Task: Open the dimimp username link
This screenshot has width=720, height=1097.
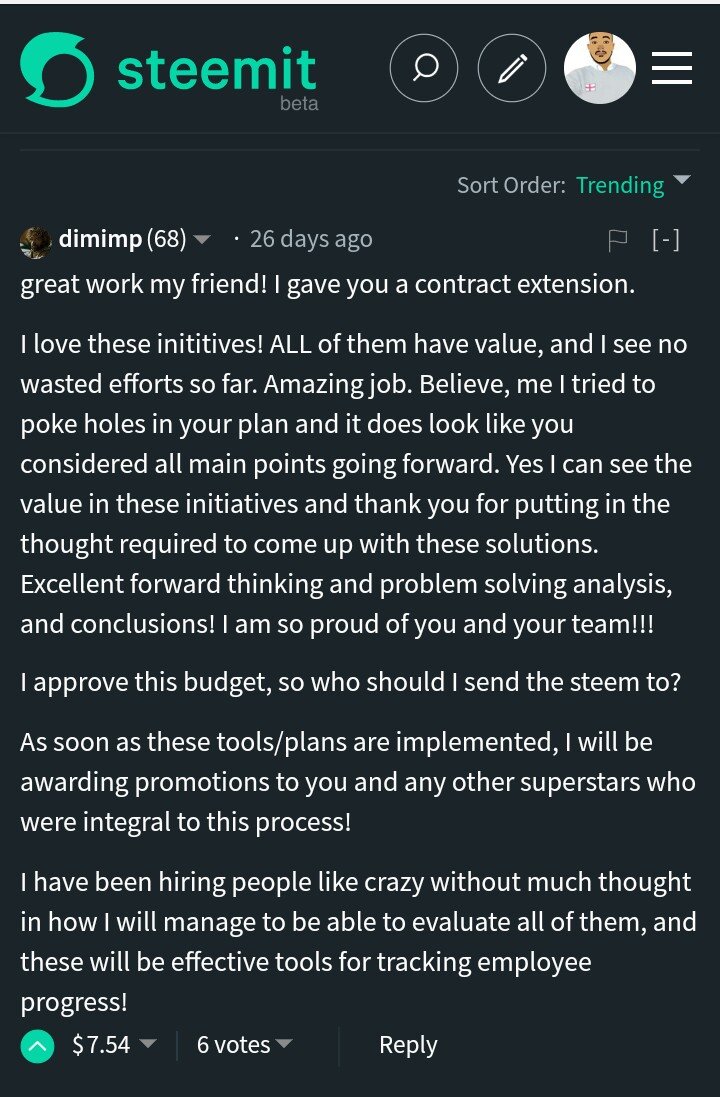Action: pyautogui.click(x=100, y=239)
